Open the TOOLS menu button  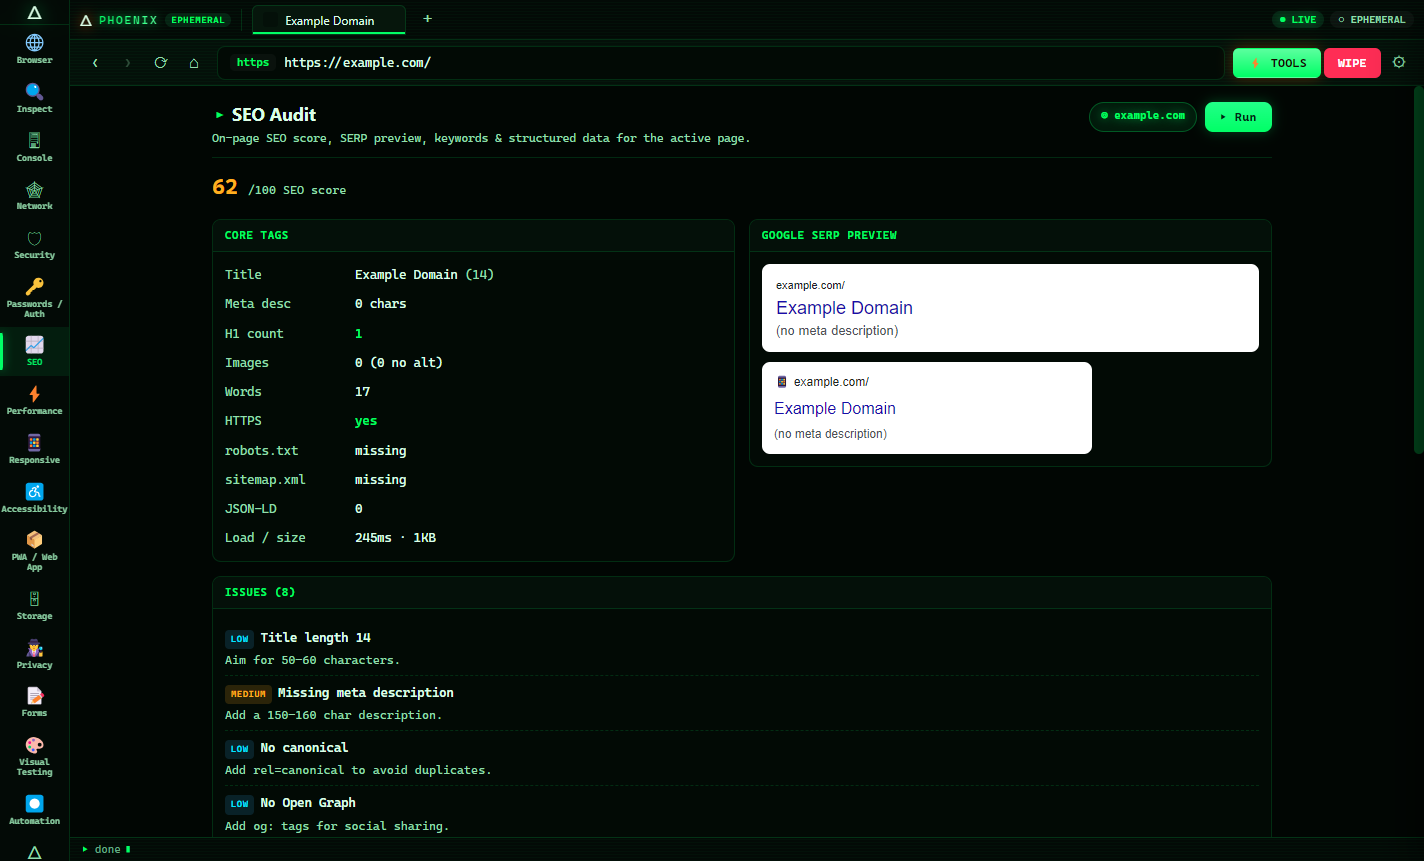[1277, 63]
